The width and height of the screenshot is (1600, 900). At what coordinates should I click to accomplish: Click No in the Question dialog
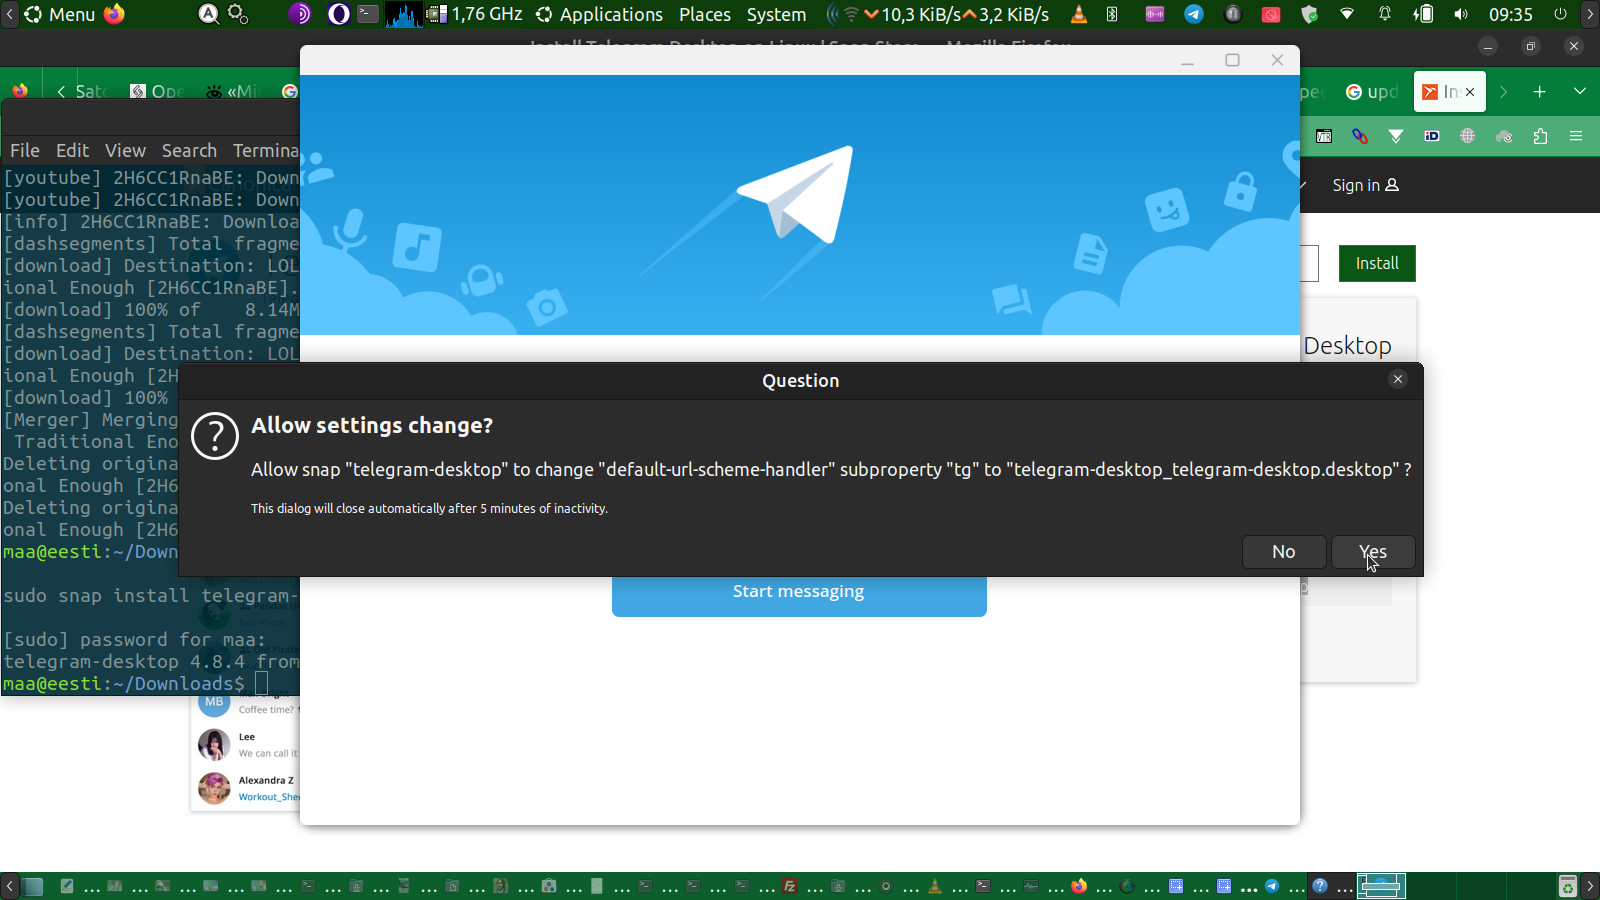click(x=1284, y=552)
